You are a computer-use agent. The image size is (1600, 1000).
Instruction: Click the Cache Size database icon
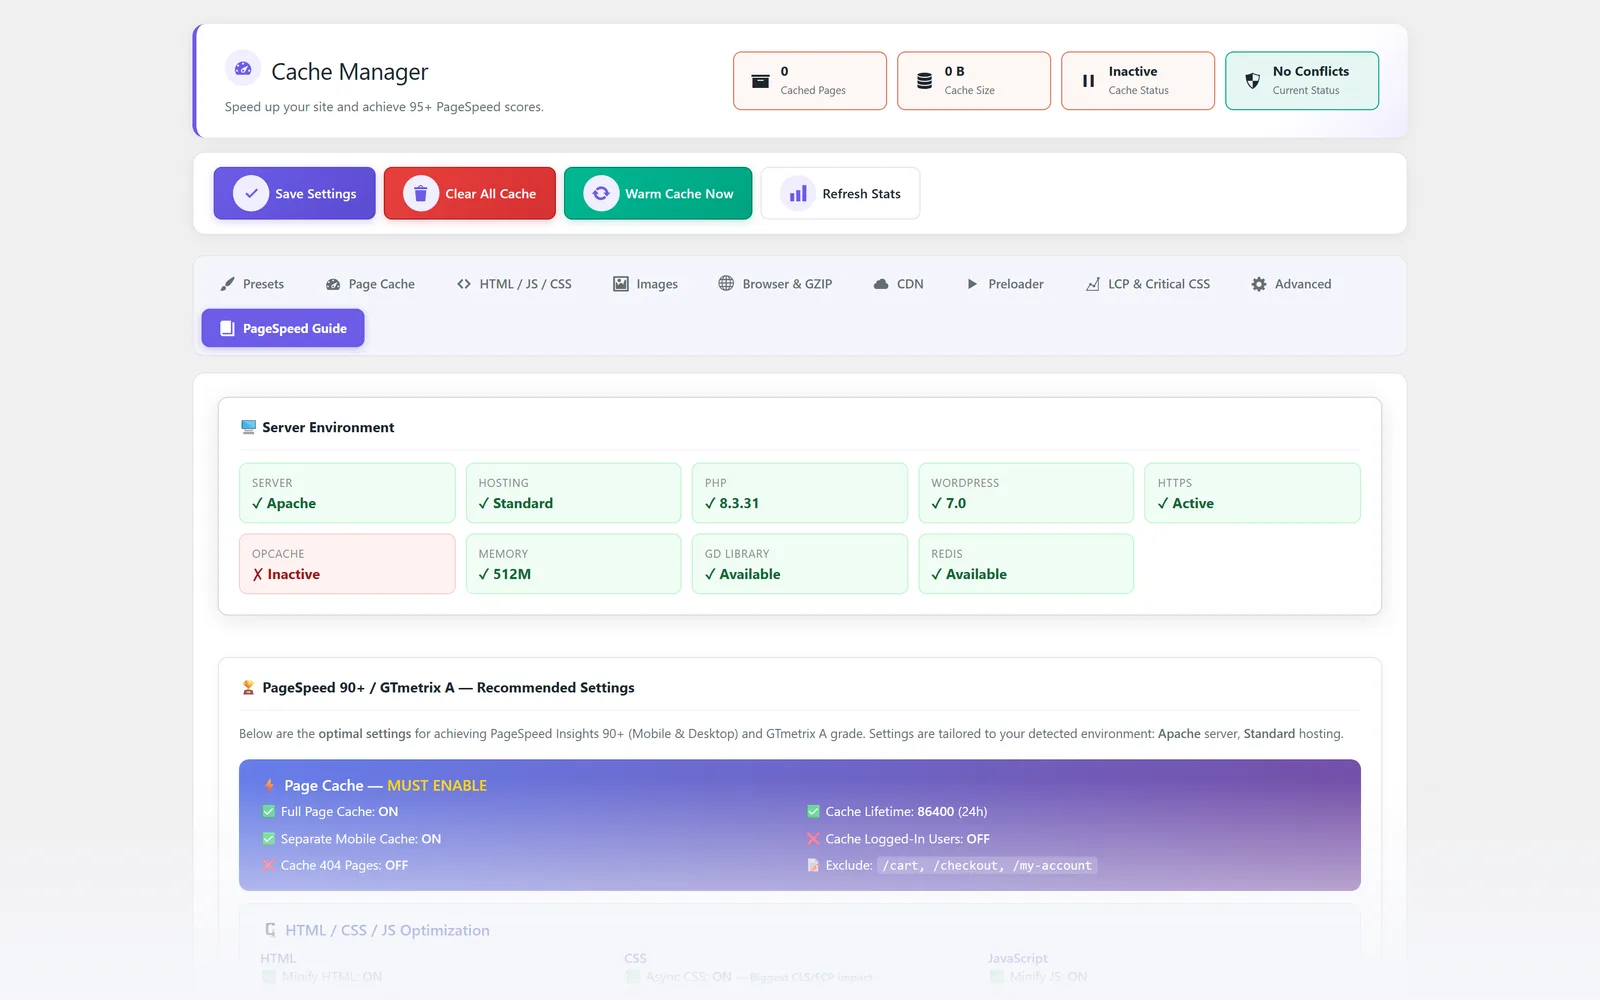924,81
